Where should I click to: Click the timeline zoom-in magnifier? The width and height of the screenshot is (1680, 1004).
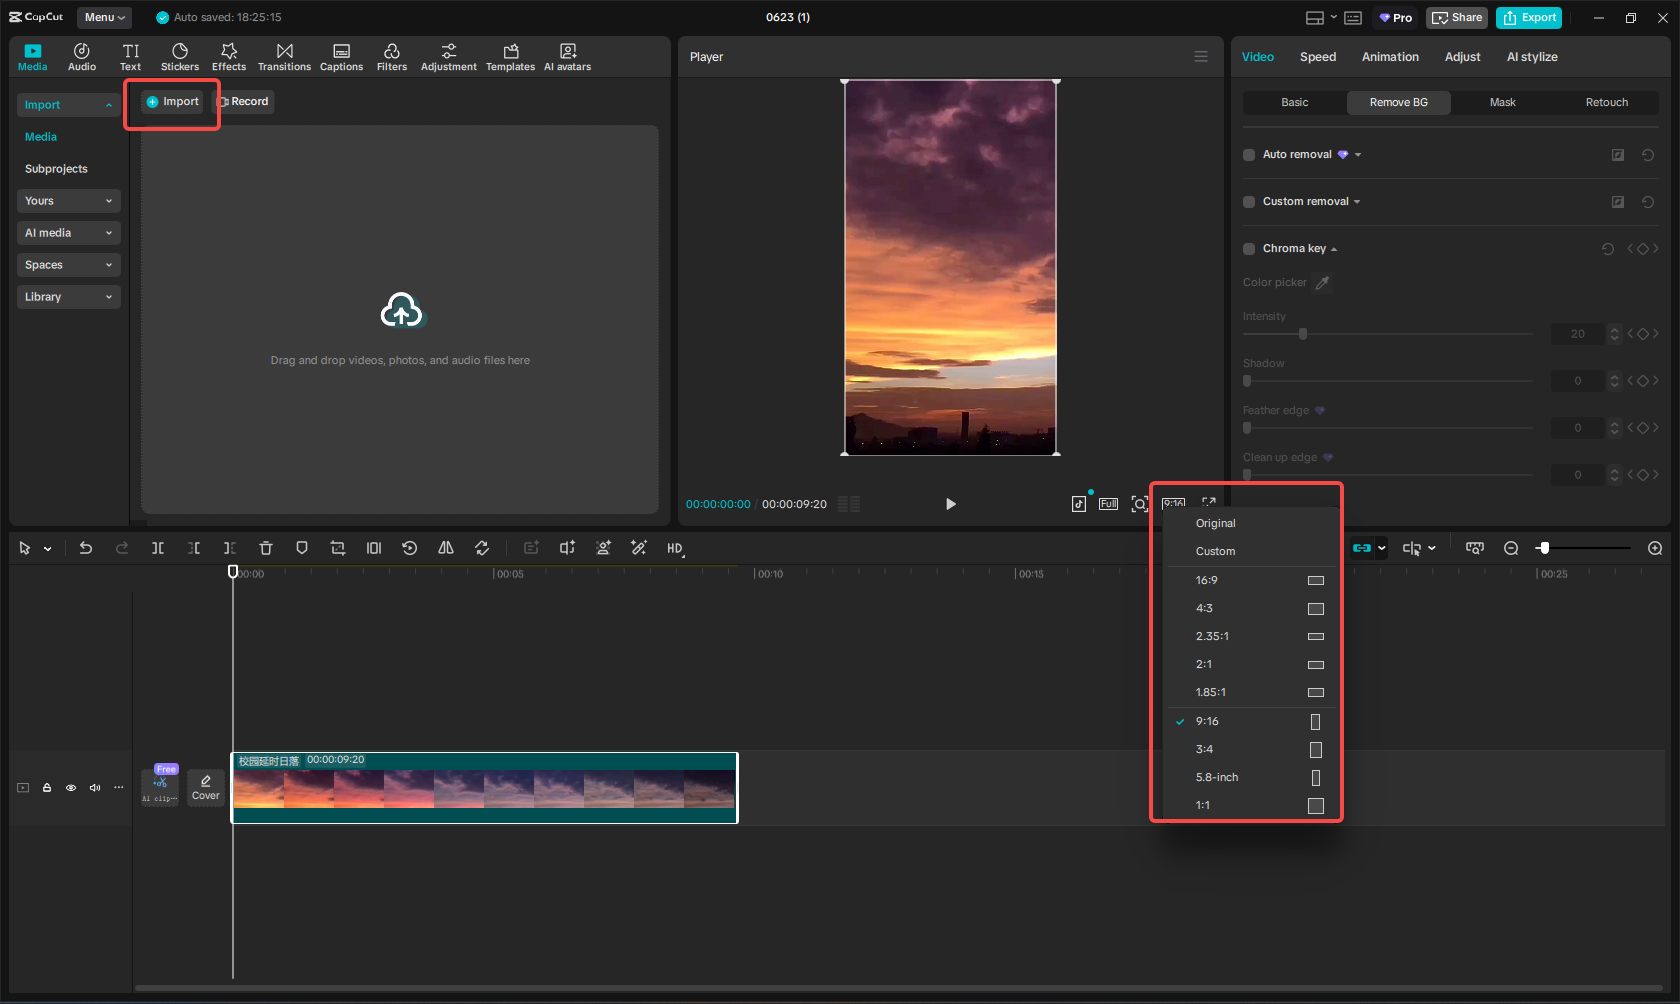(x=1655, y=548)
